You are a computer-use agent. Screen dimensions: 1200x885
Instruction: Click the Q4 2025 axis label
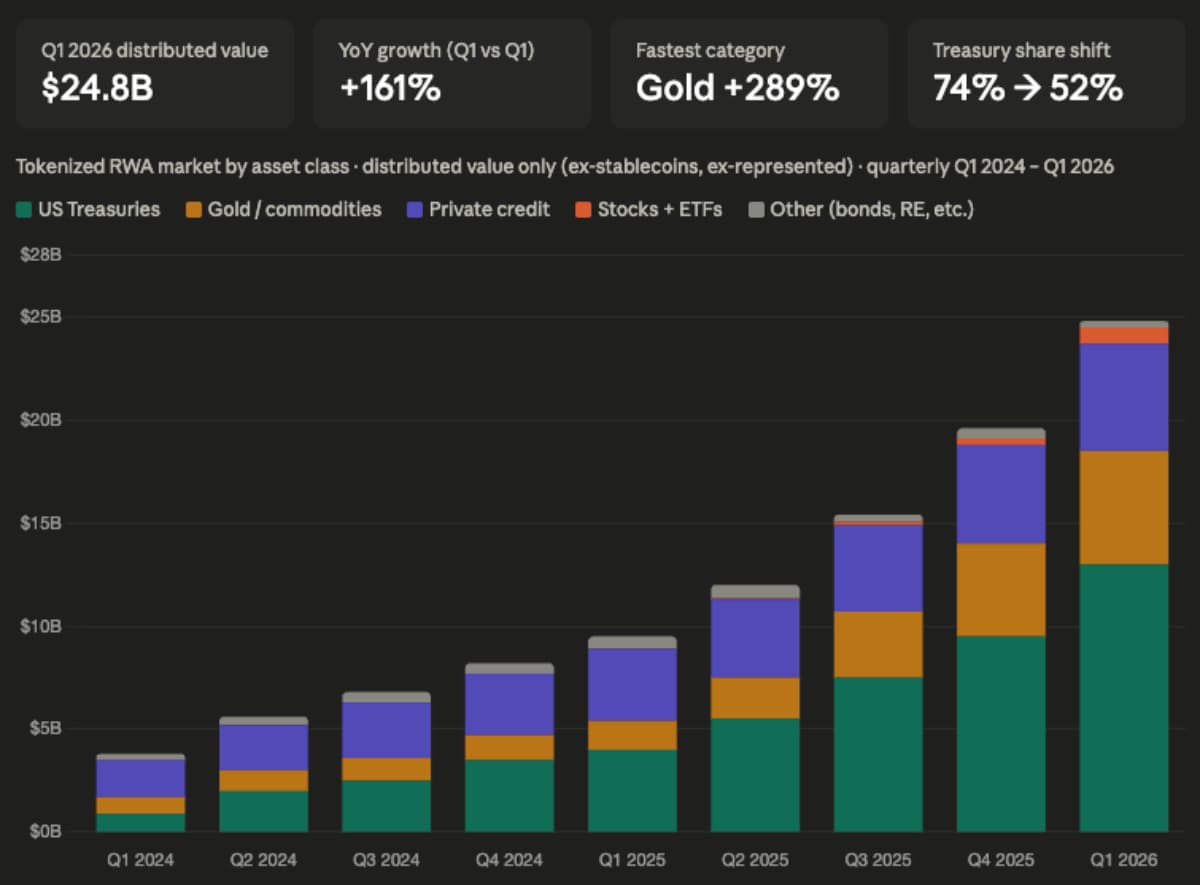pyautogui.click(x=1001, y=859)
